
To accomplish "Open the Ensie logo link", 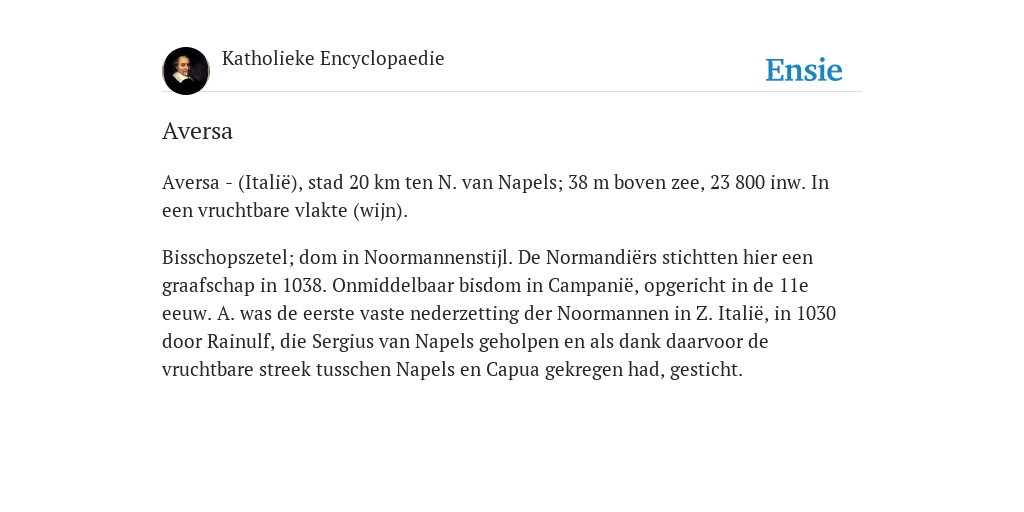I will [804, 70].
